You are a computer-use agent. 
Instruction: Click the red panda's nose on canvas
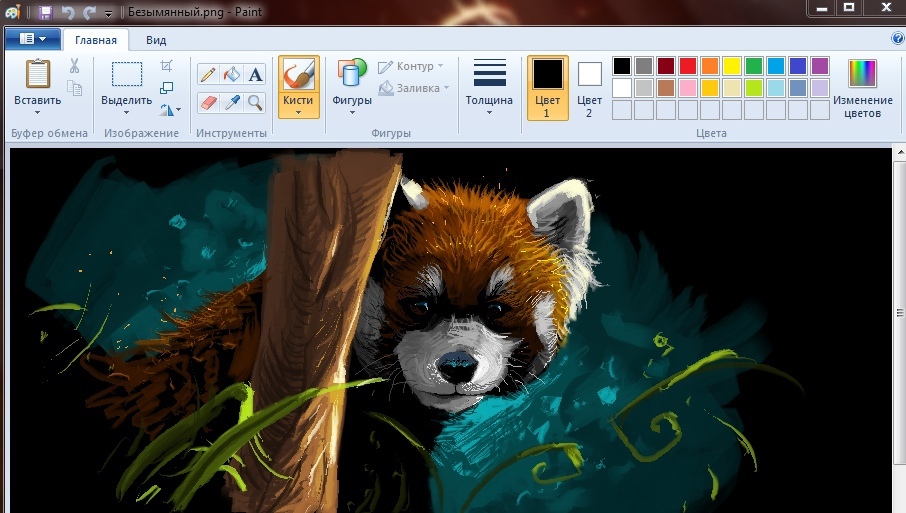click(x=457, y=365)
